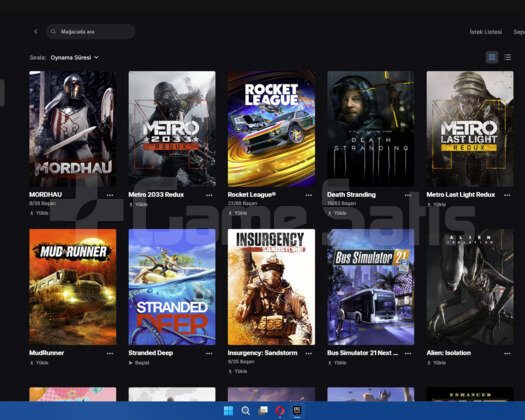Open the Opera browser from taskbar
The image size is (525, 420).
coord(280,411)
